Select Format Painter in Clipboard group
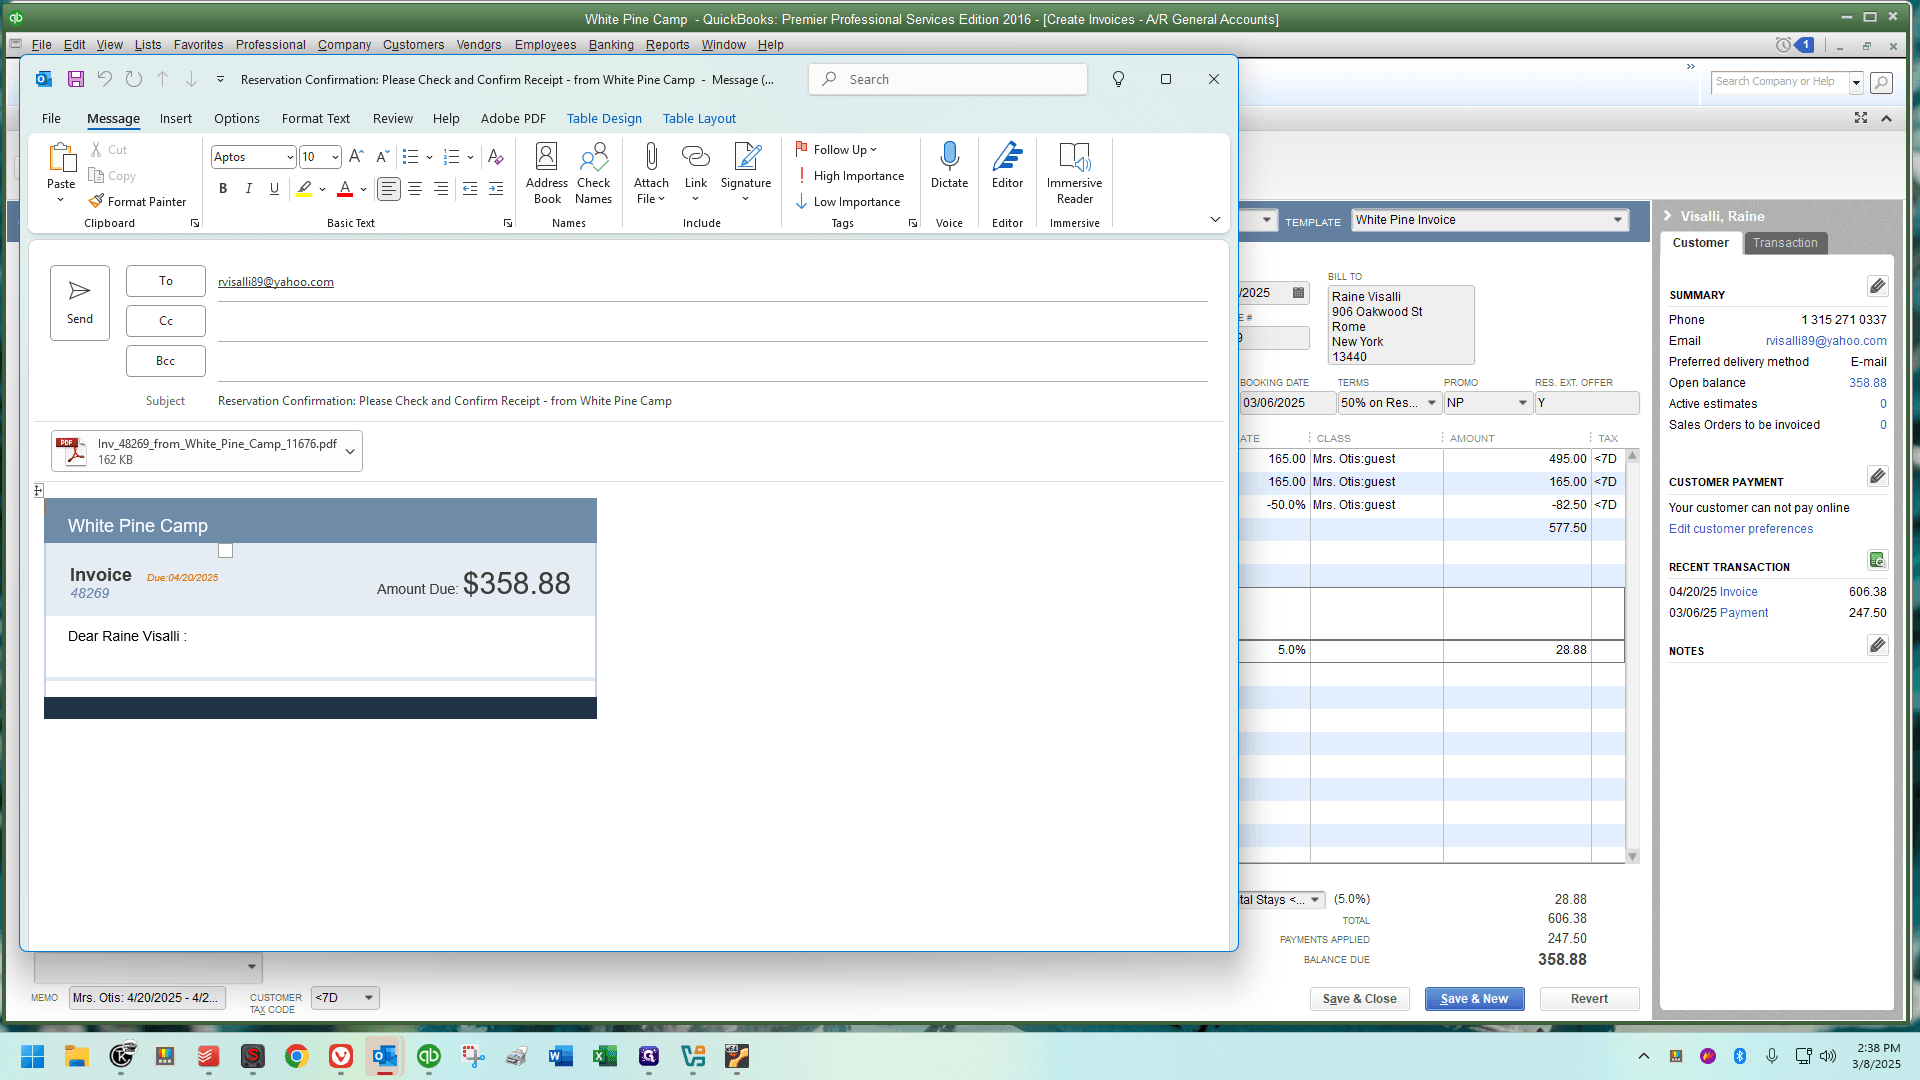This screenshot has width=1920, height=1080. point(137,202)
